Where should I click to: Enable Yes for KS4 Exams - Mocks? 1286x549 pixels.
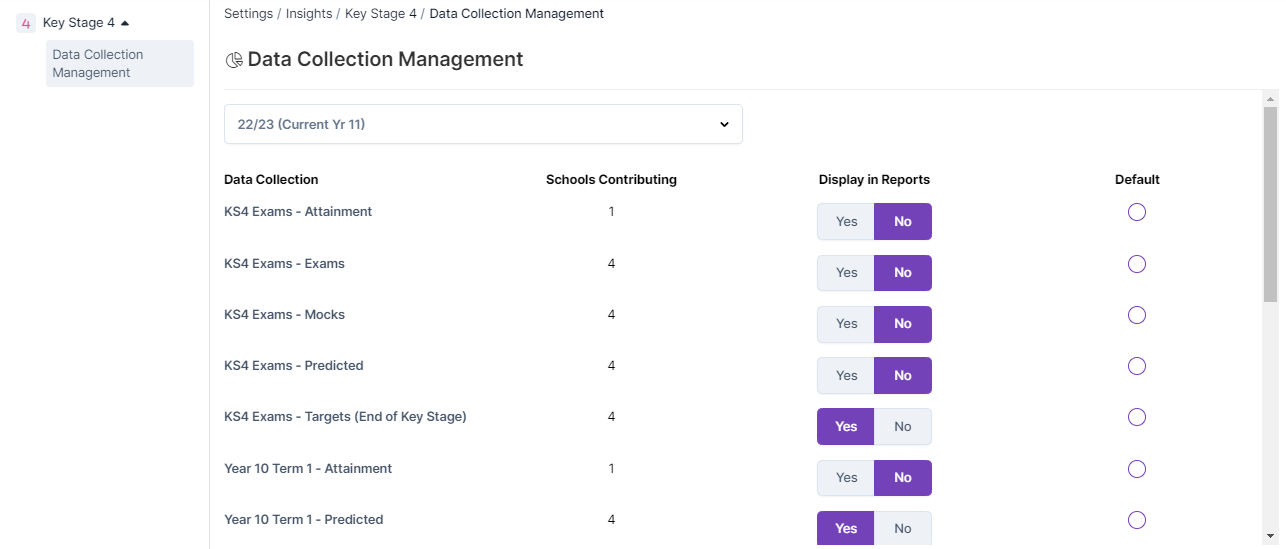click(846, 324)
